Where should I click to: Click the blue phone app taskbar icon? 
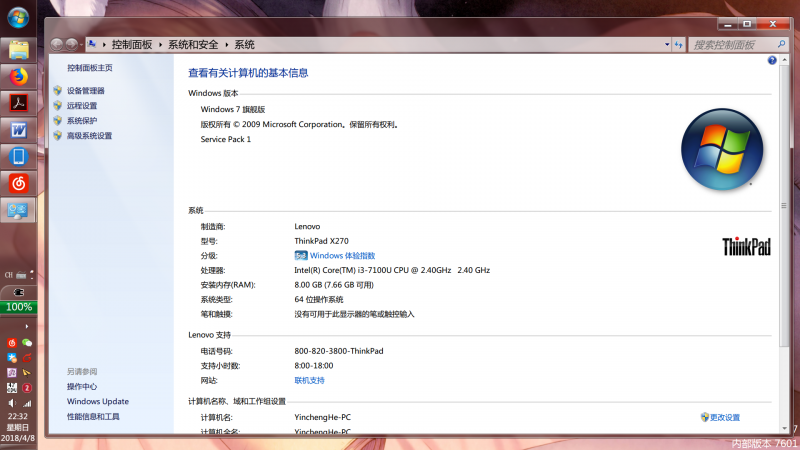tap(18, 157)
